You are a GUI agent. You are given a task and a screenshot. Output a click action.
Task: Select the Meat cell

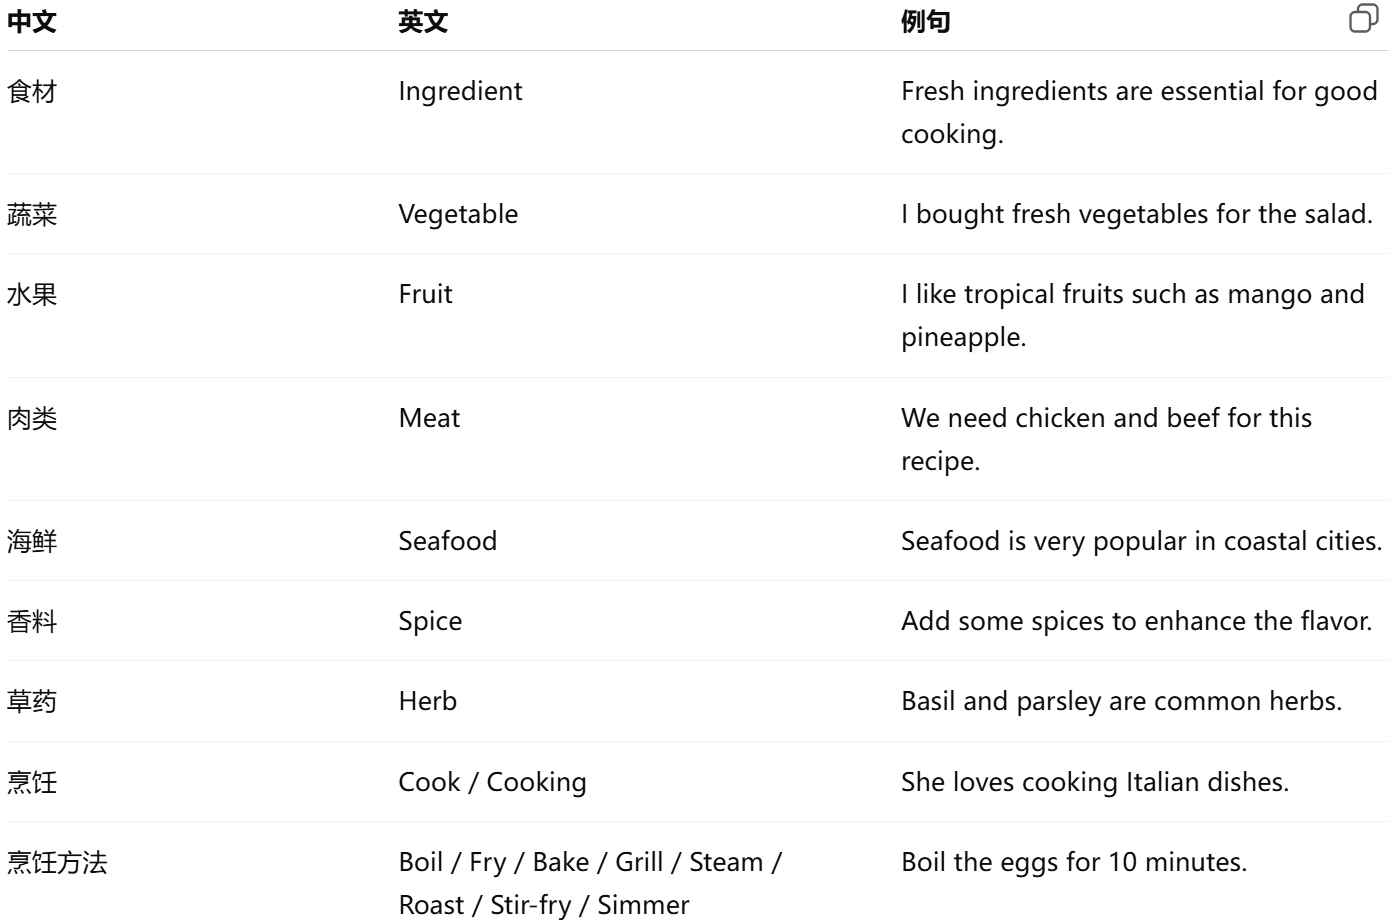pos(429,418)
